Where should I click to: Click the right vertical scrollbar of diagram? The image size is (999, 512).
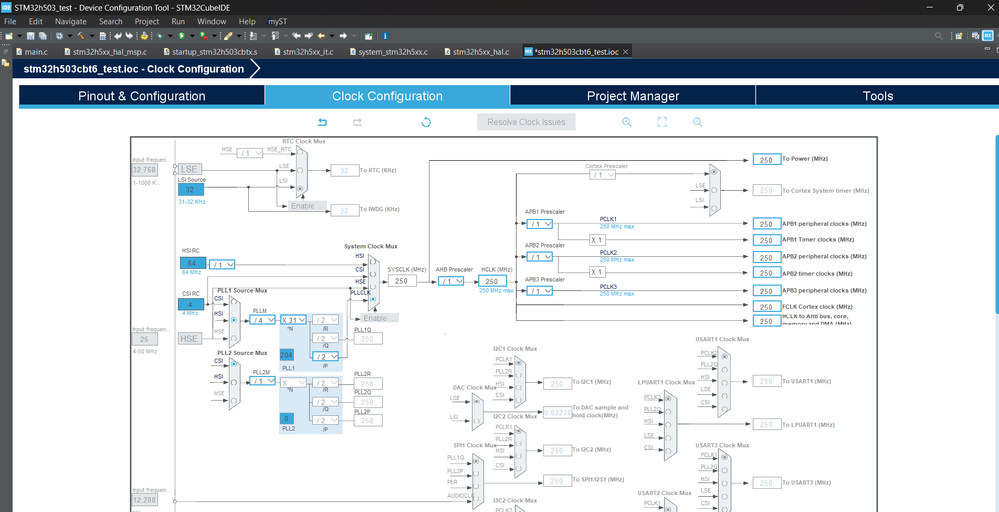point(996,223)
